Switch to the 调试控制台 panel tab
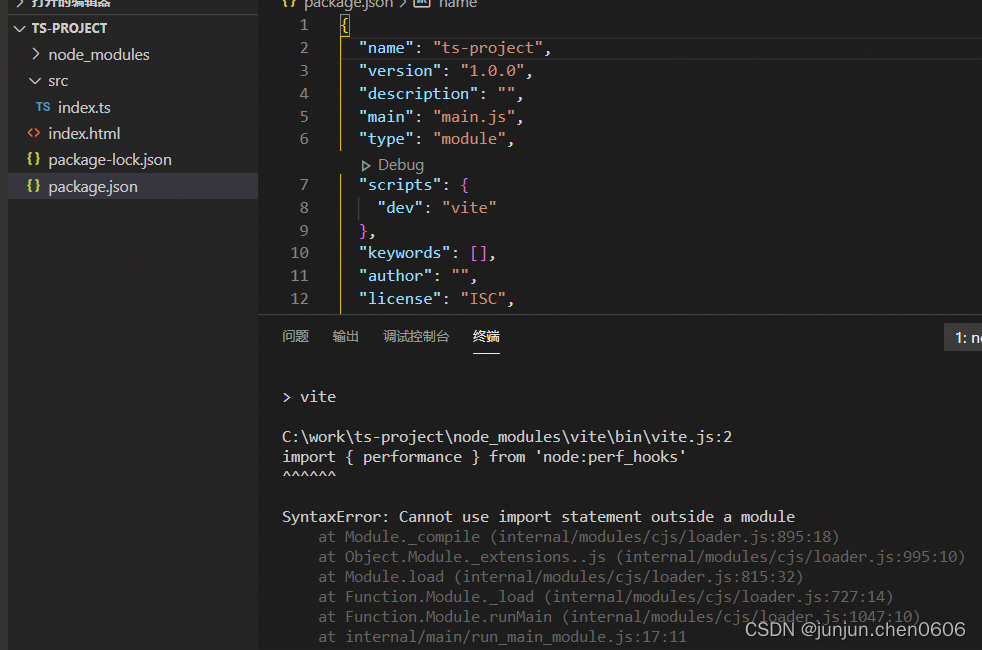The width and height of the screenshot is (982, 650). tap(416, 336)
